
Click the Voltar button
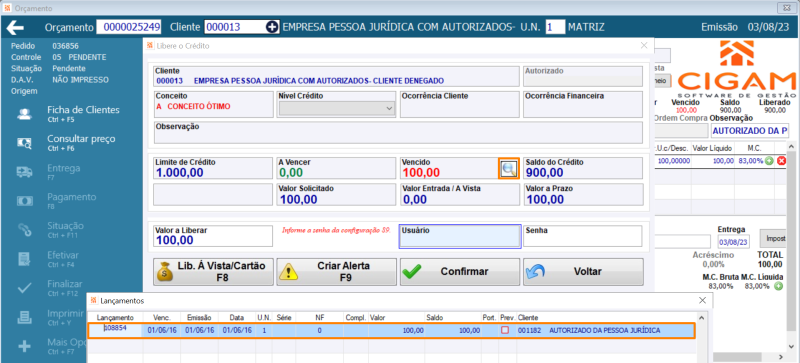pyautogui.click(x=583, y=272)
